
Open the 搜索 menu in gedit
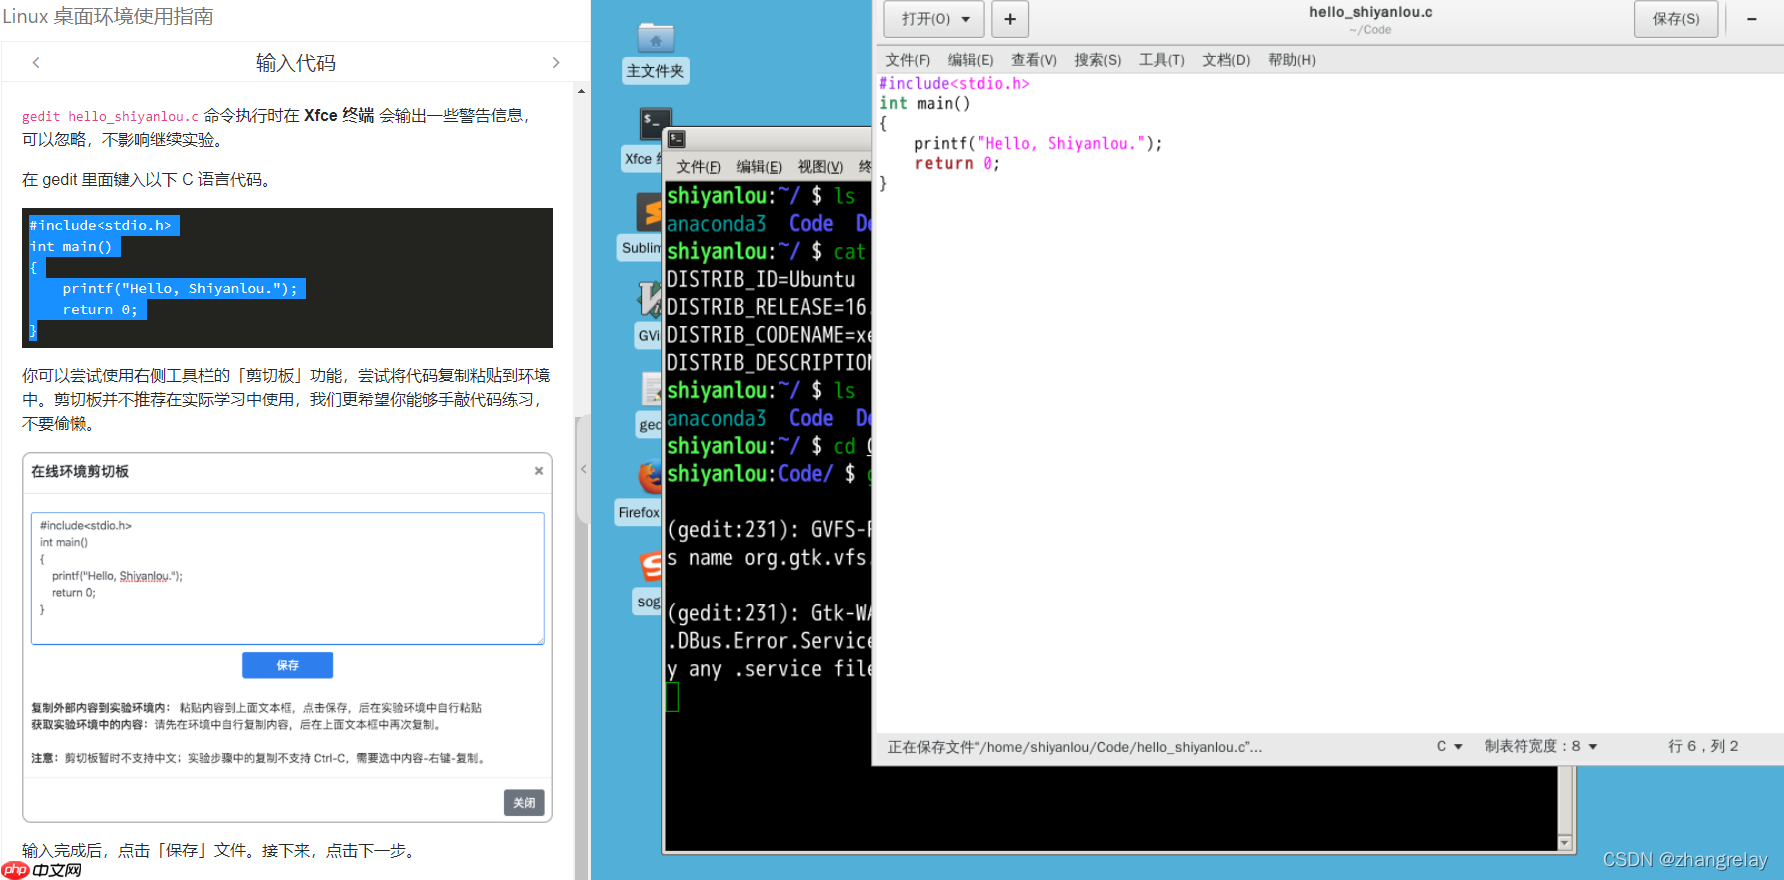click(x=1097, y=60)
